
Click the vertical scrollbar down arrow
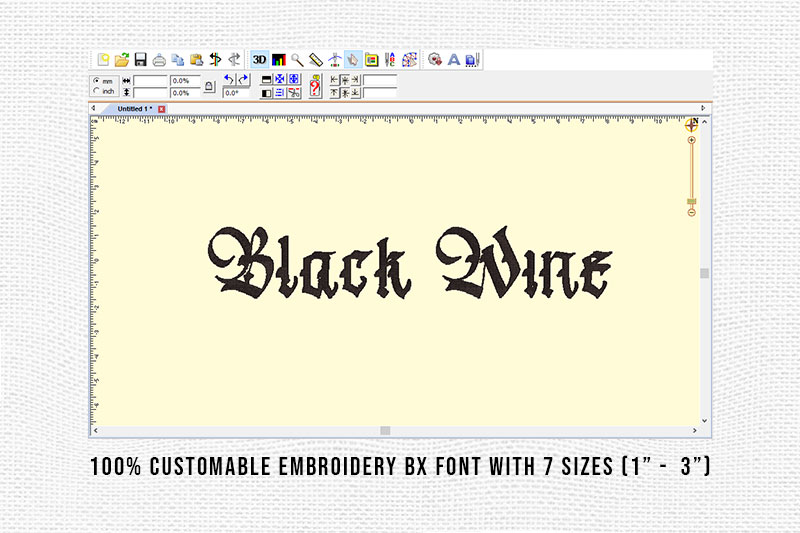coord(705,421)
